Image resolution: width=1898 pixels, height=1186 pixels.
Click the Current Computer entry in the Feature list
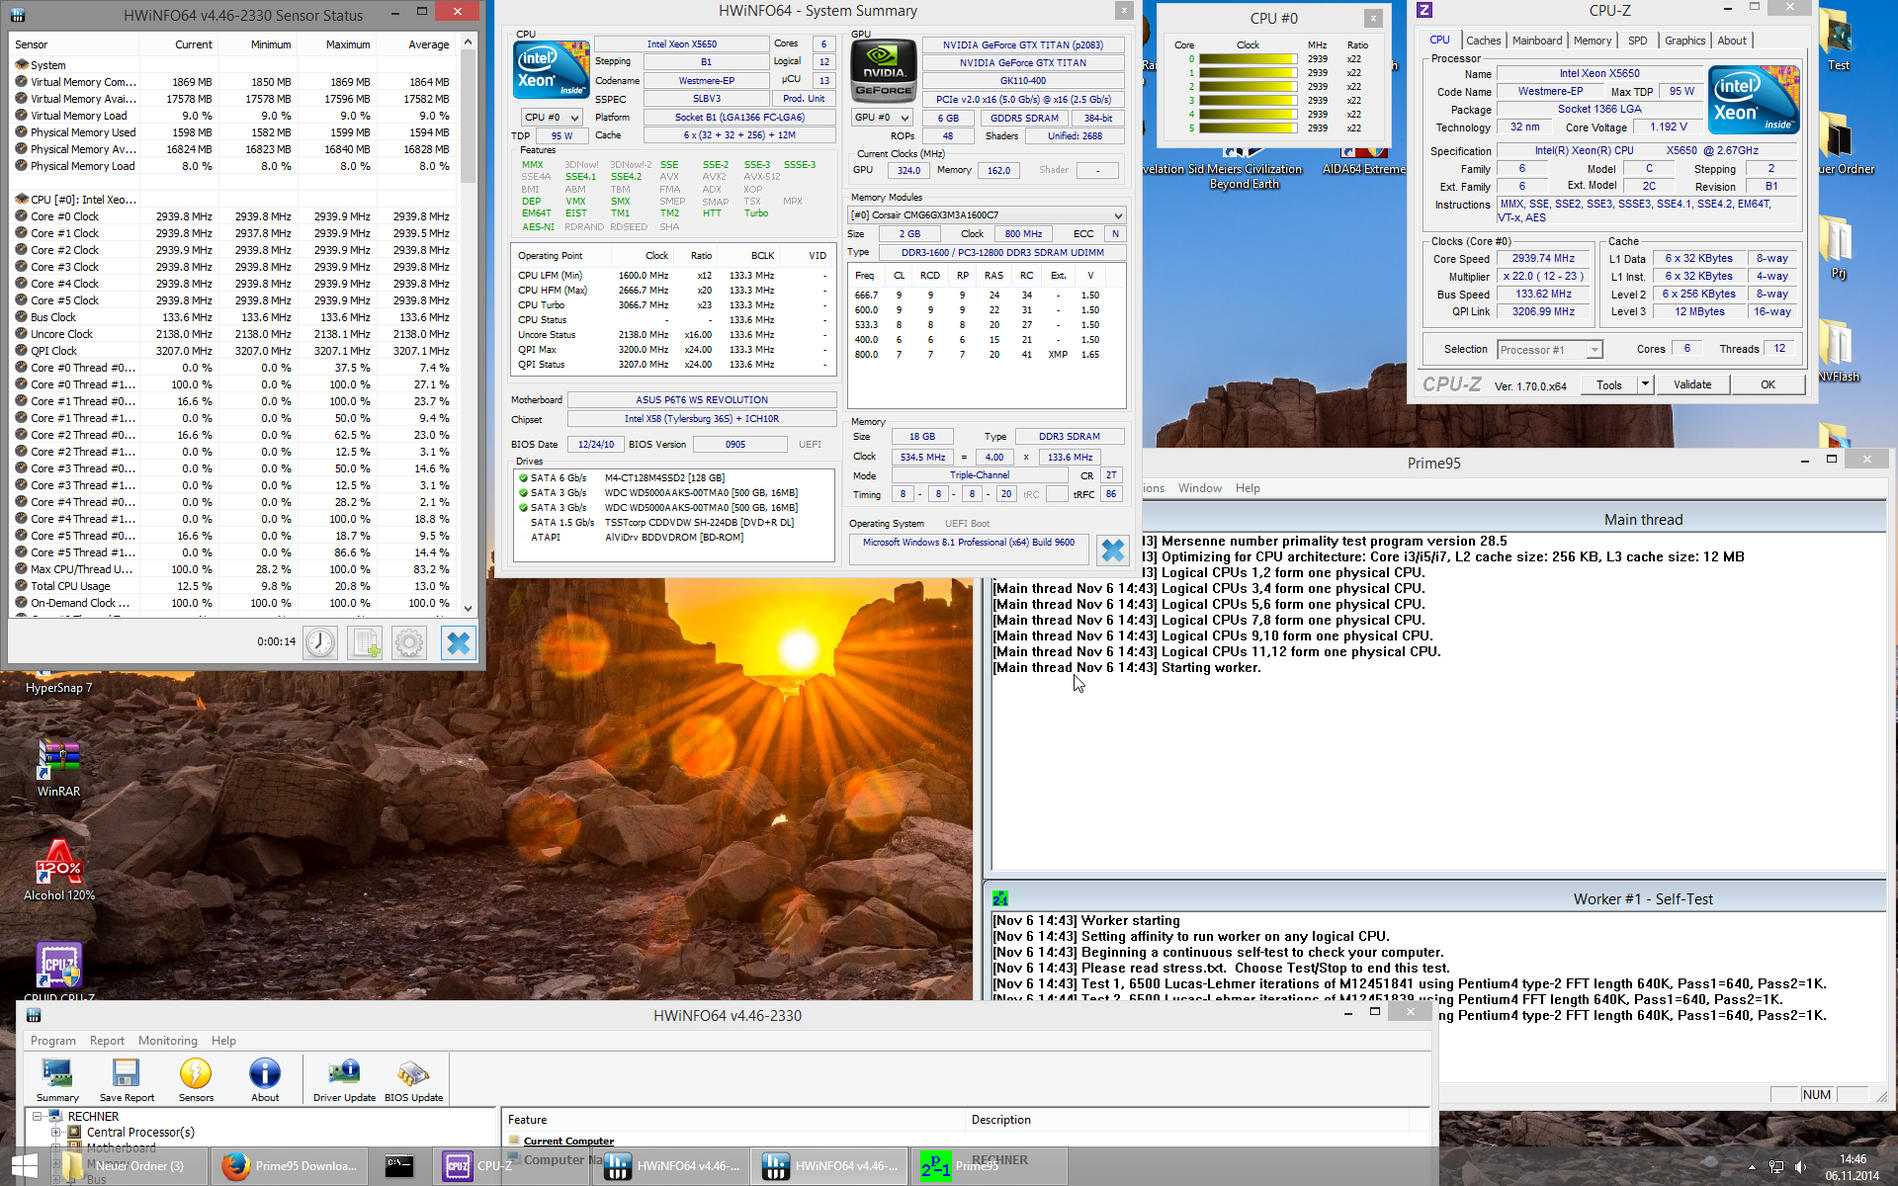[x=568, y=1141]
